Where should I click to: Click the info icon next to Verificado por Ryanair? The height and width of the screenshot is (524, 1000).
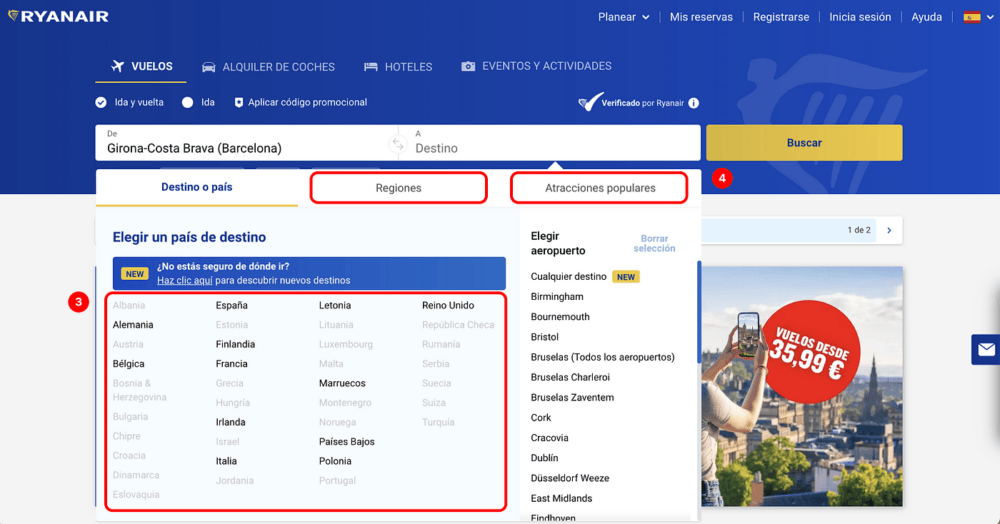pos(694,103)
